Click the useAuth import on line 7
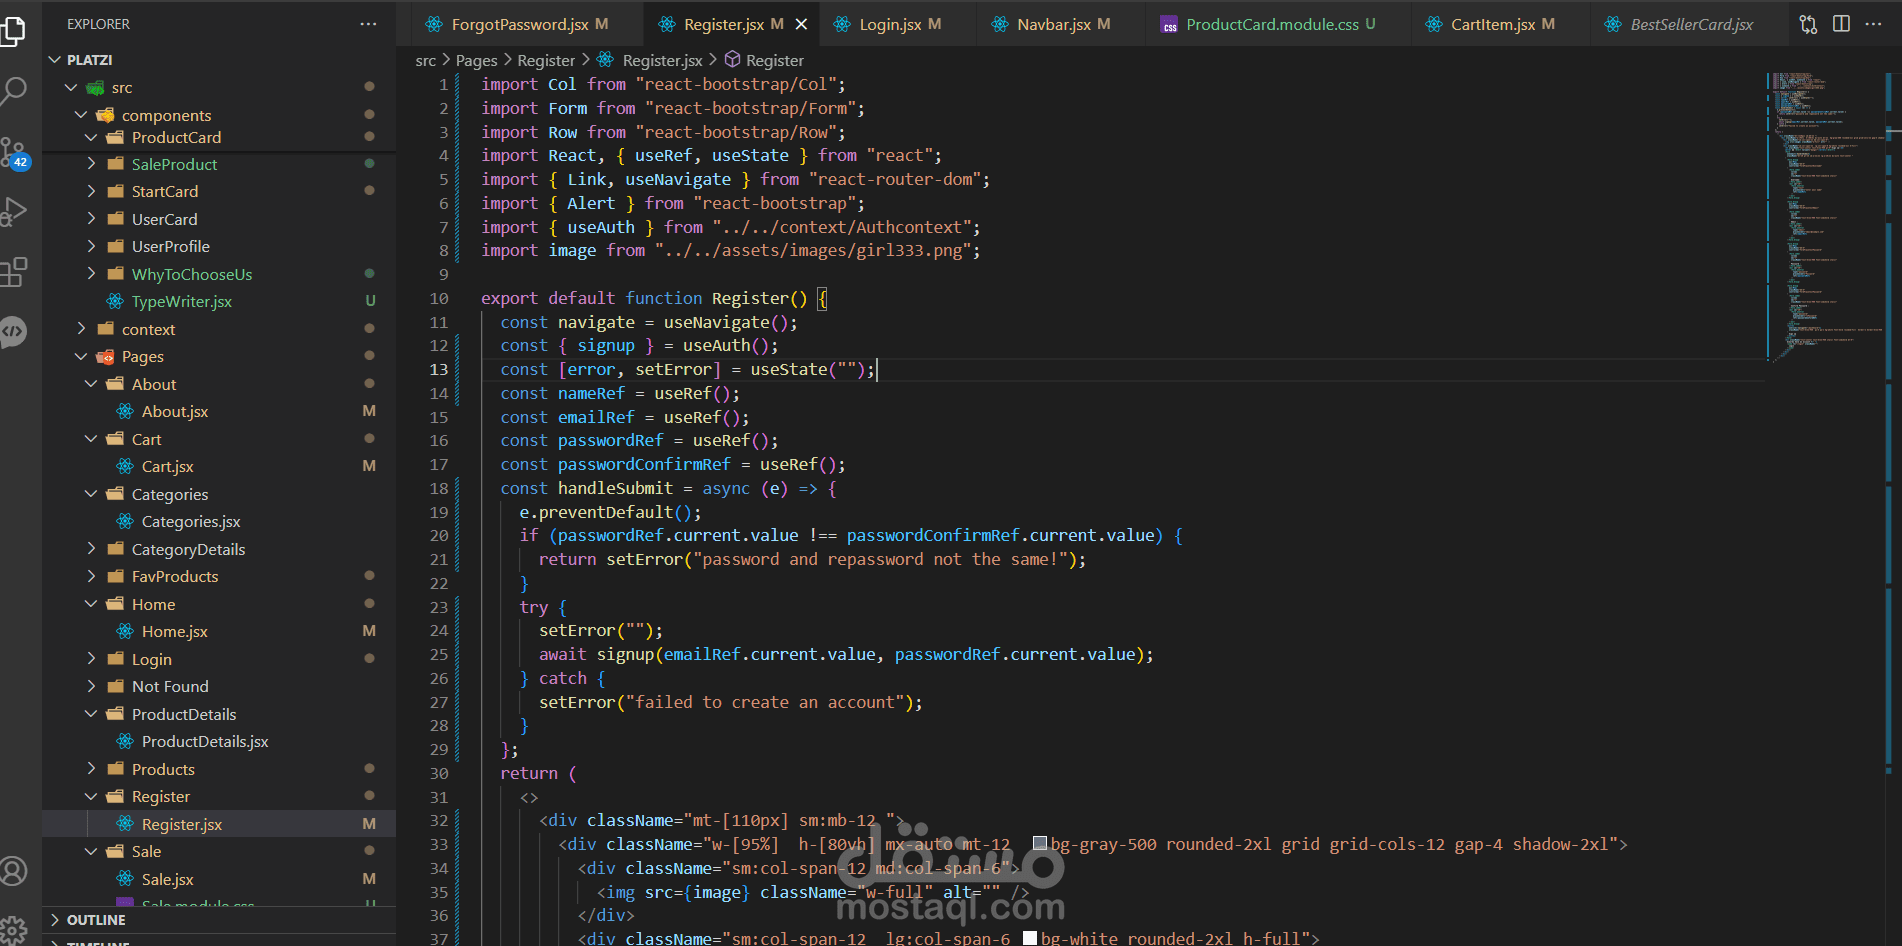This screenshot has height=946, width=1902. click(600, 227)
